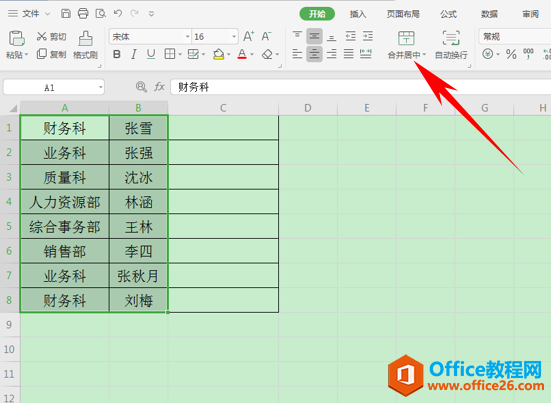Increase font size with A+ icon
The width and height of the screenshot is (551, 403).
click(x=248, y=36)
